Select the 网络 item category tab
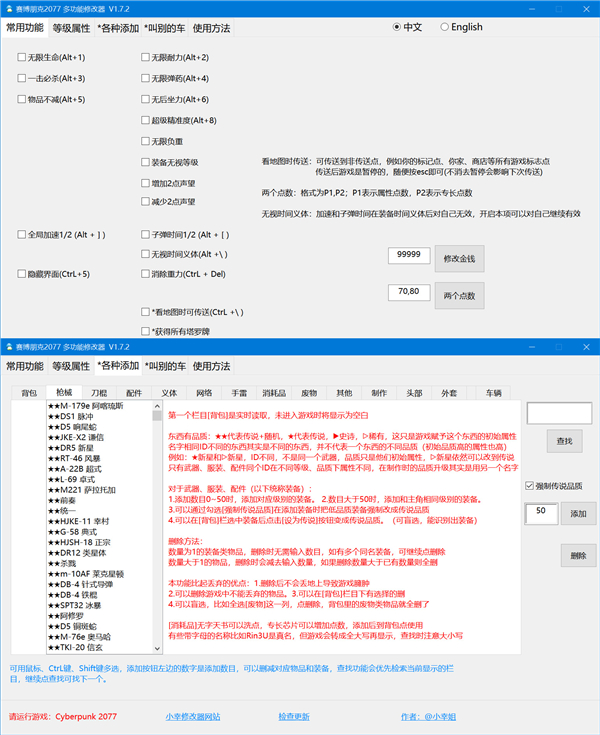Viewport: 600px width, 735px height. [x=204, y=393]
